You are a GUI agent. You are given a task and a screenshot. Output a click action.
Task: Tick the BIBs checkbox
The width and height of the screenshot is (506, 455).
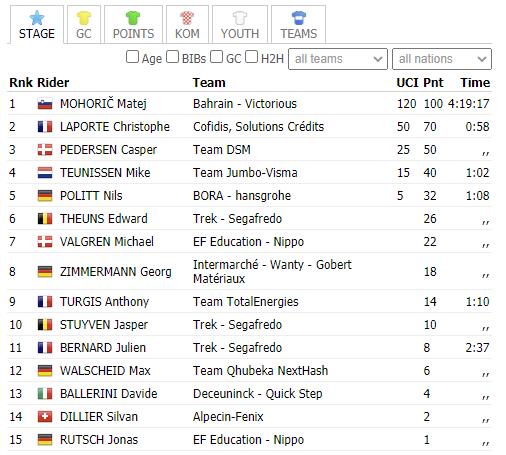point(172,57)
